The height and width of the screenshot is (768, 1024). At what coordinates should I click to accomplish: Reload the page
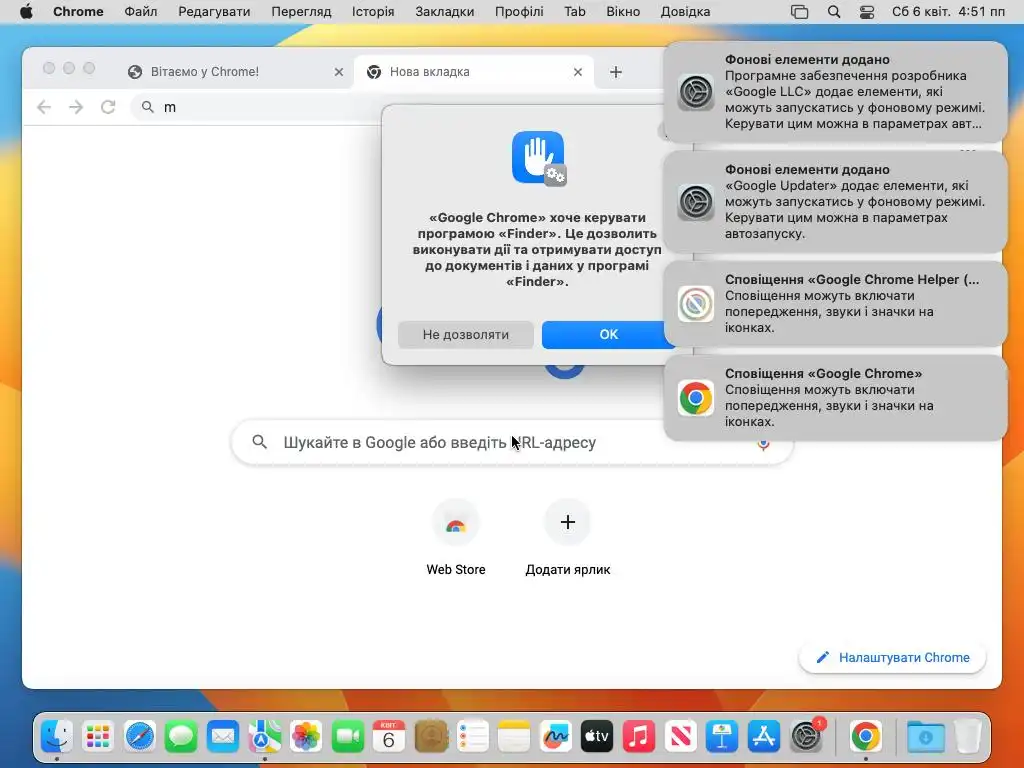tap(108, 107)
